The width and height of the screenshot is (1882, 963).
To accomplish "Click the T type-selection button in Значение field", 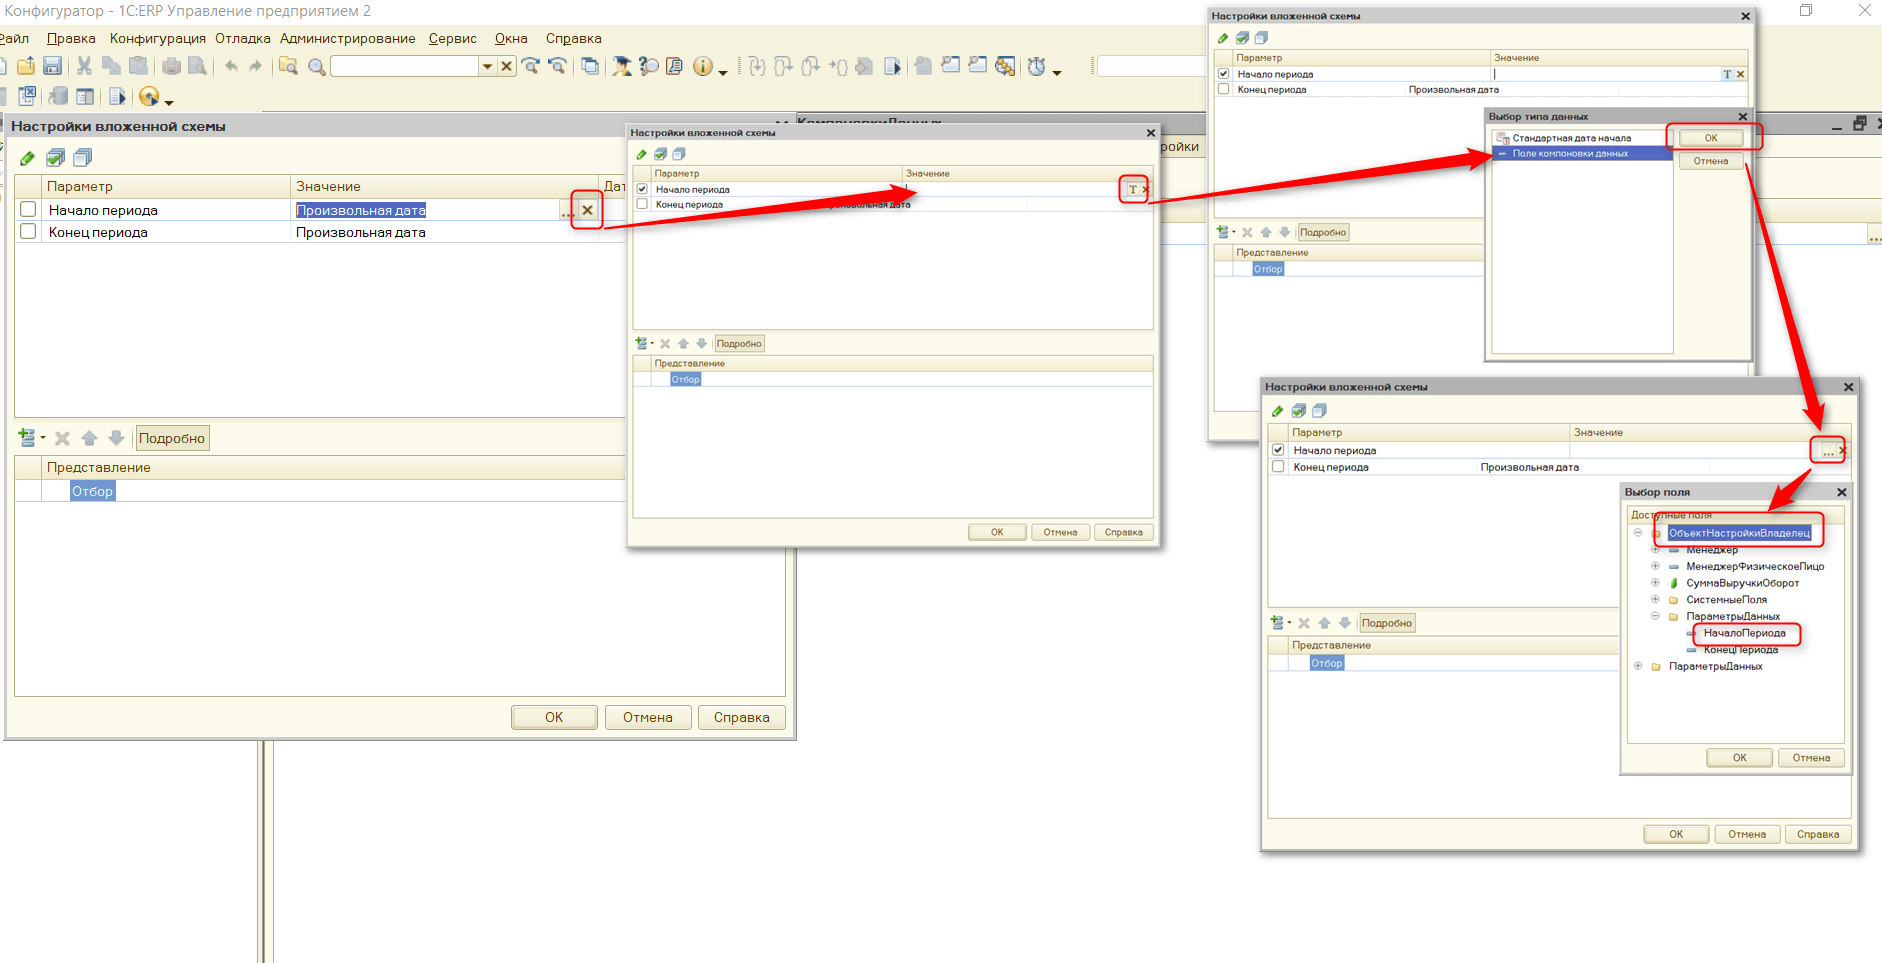I will (x=1132, y=189).
